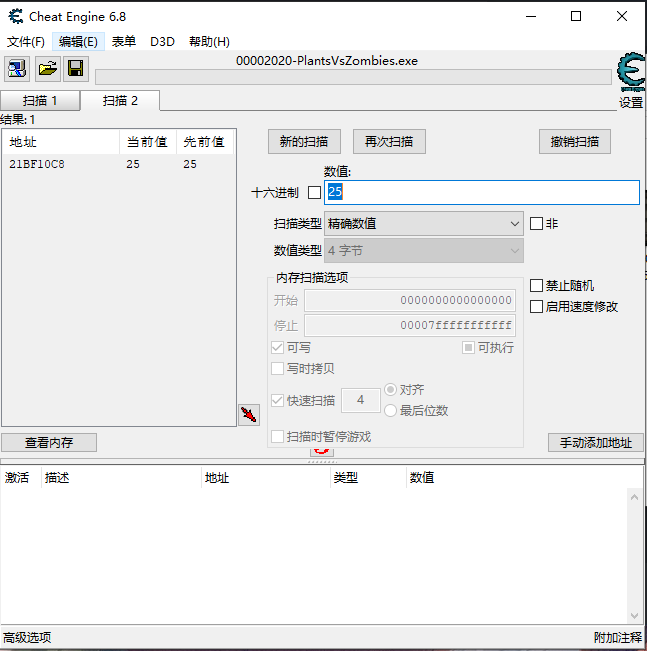Expand the 扫描类型 dropdown
This screenshot has height=651, width=647.
(424, 224)
